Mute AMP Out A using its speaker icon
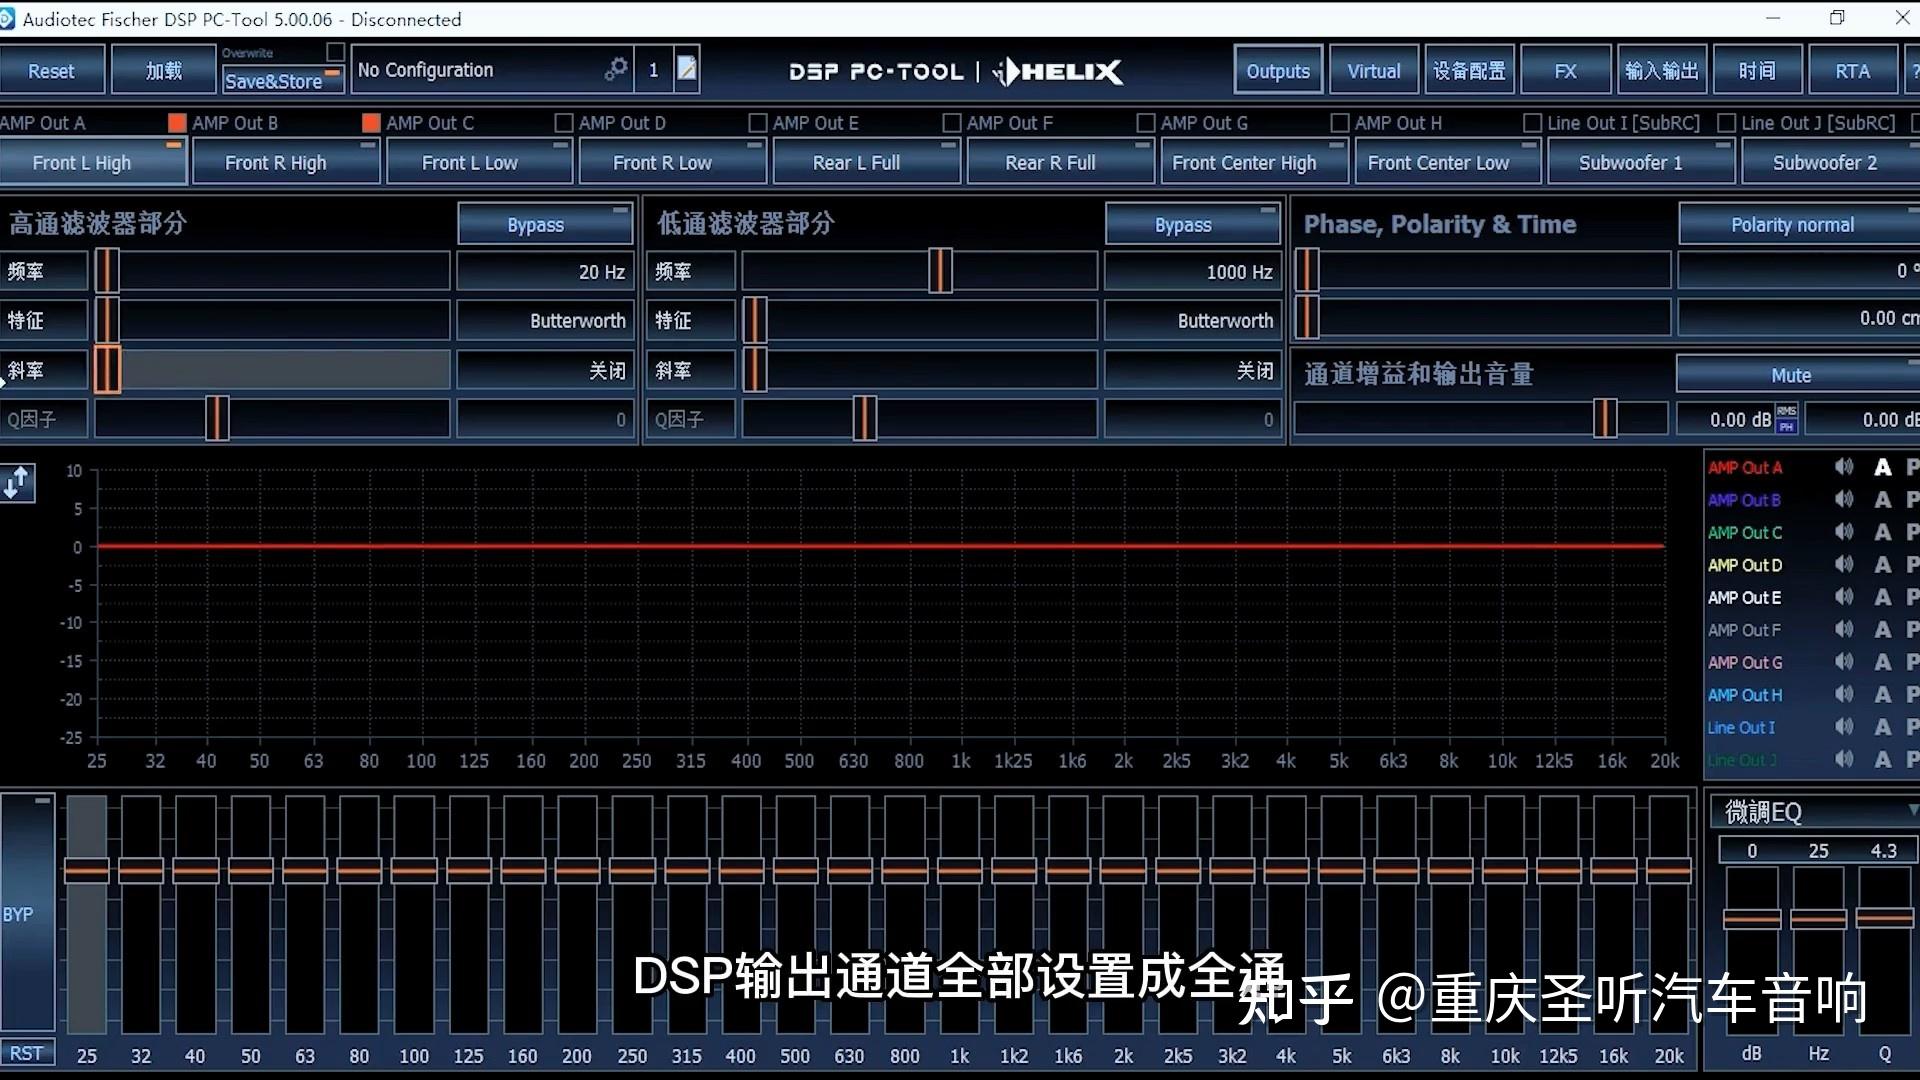 [x=1845, y=467]
